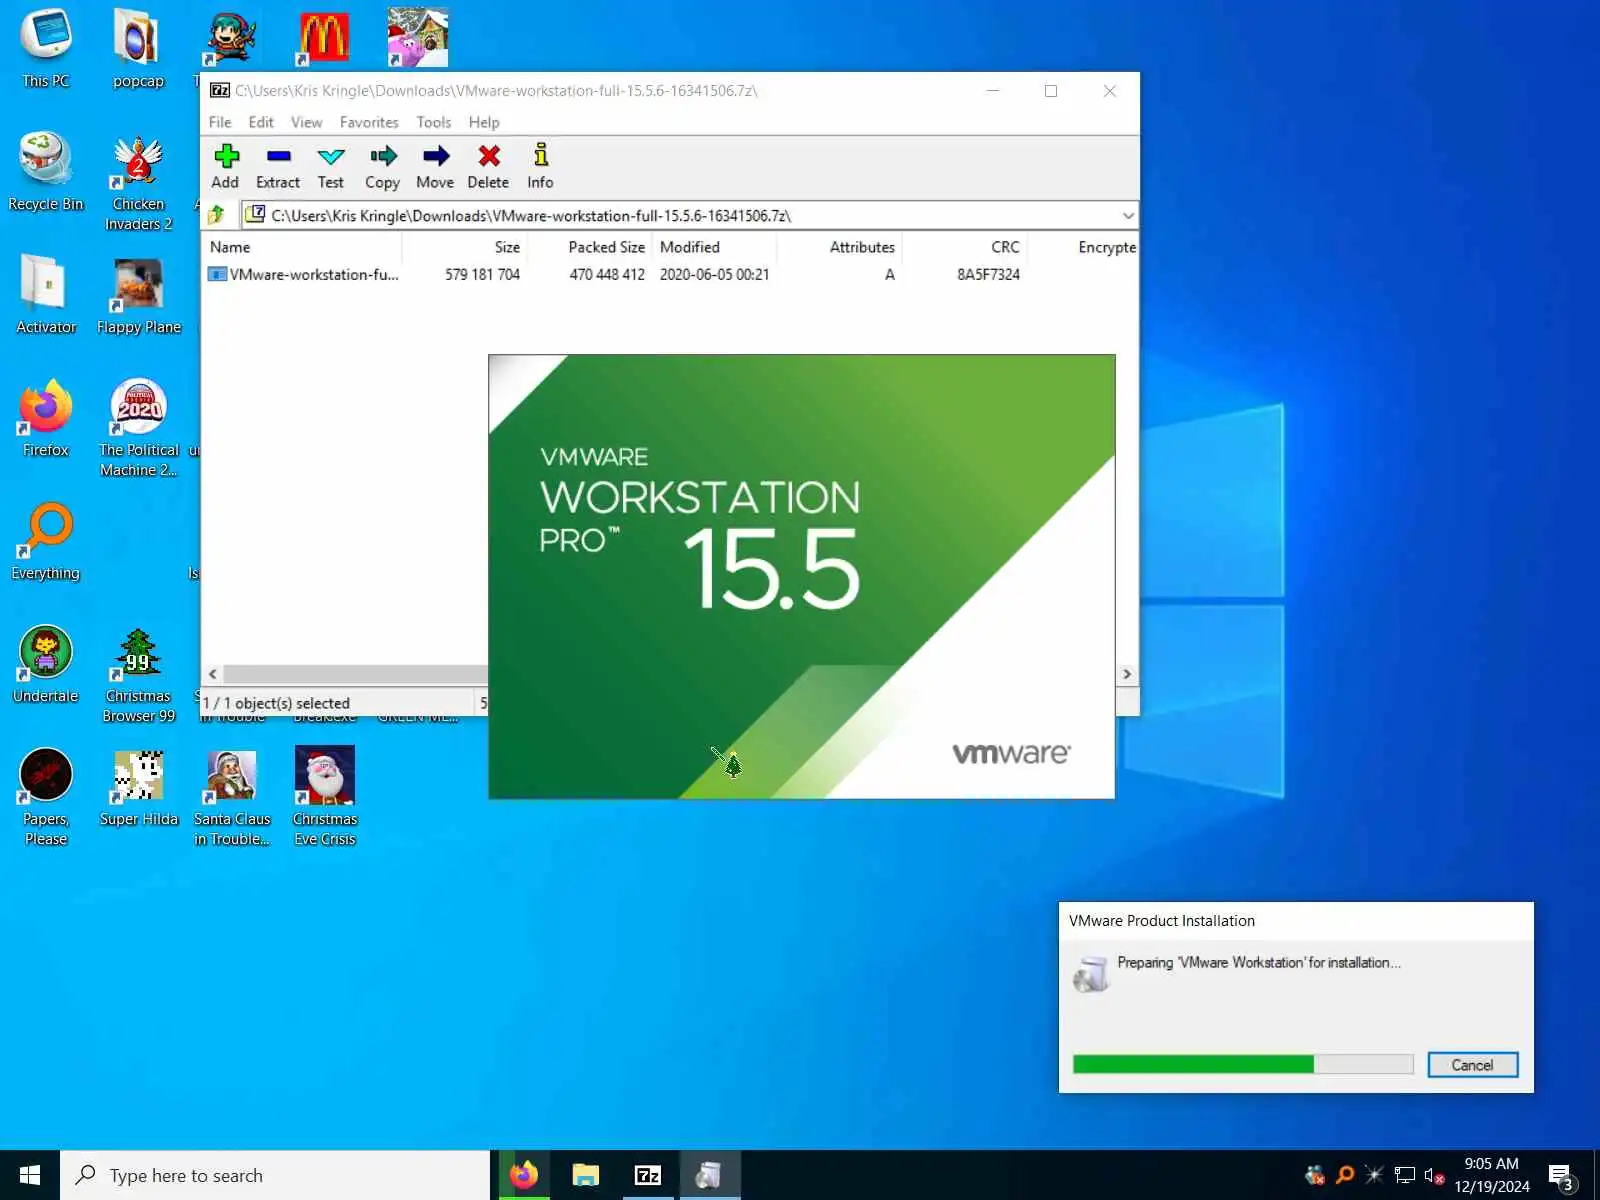1600x1200 pixels.
Task: Select the Everything desktop shortcut
Action: click(46, 541)
